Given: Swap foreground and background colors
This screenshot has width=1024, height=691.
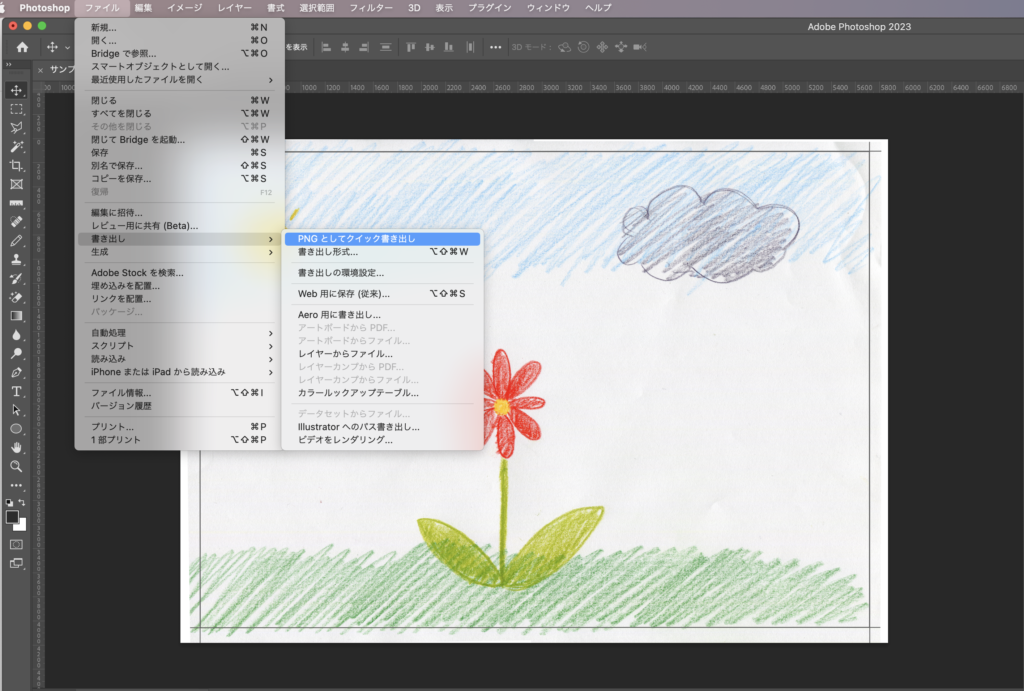Looking at the screenshot, I should [x=23, y=503].
